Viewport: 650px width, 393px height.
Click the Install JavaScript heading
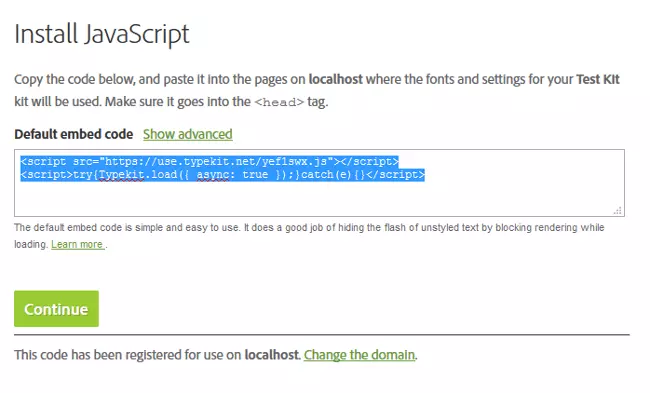102,34
